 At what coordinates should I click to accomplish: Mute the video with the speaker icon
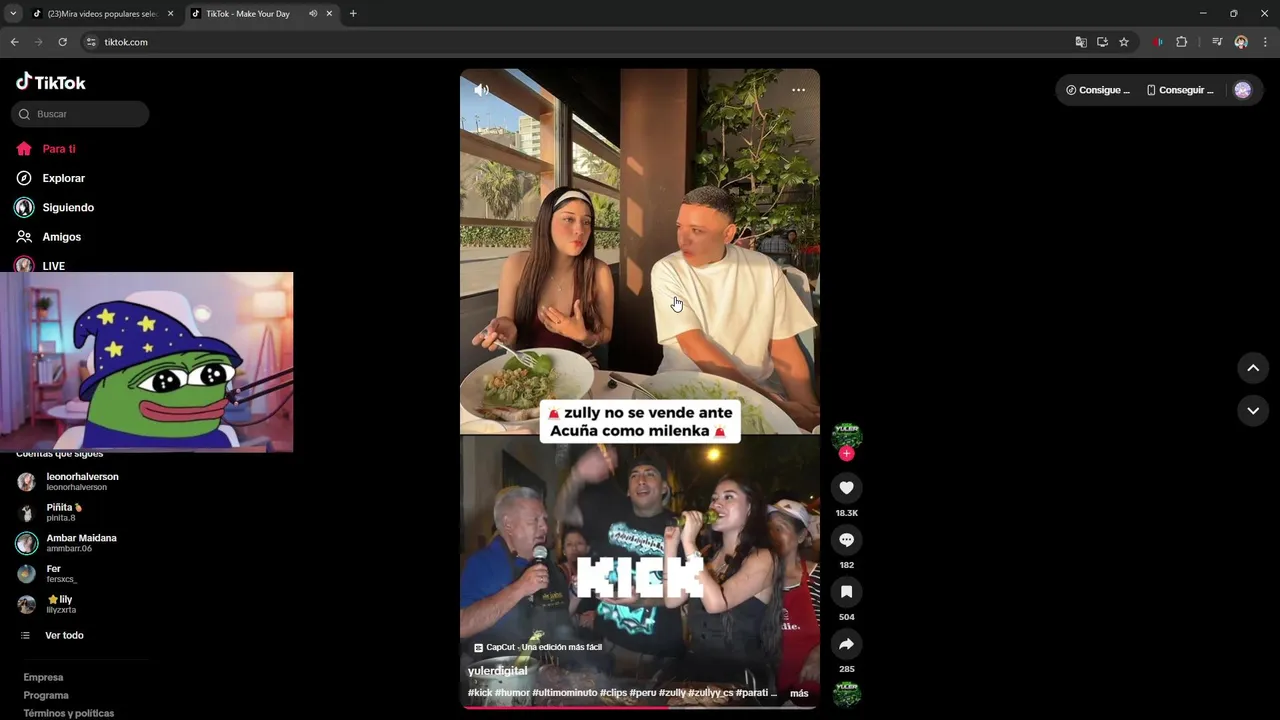pos(481,90)
